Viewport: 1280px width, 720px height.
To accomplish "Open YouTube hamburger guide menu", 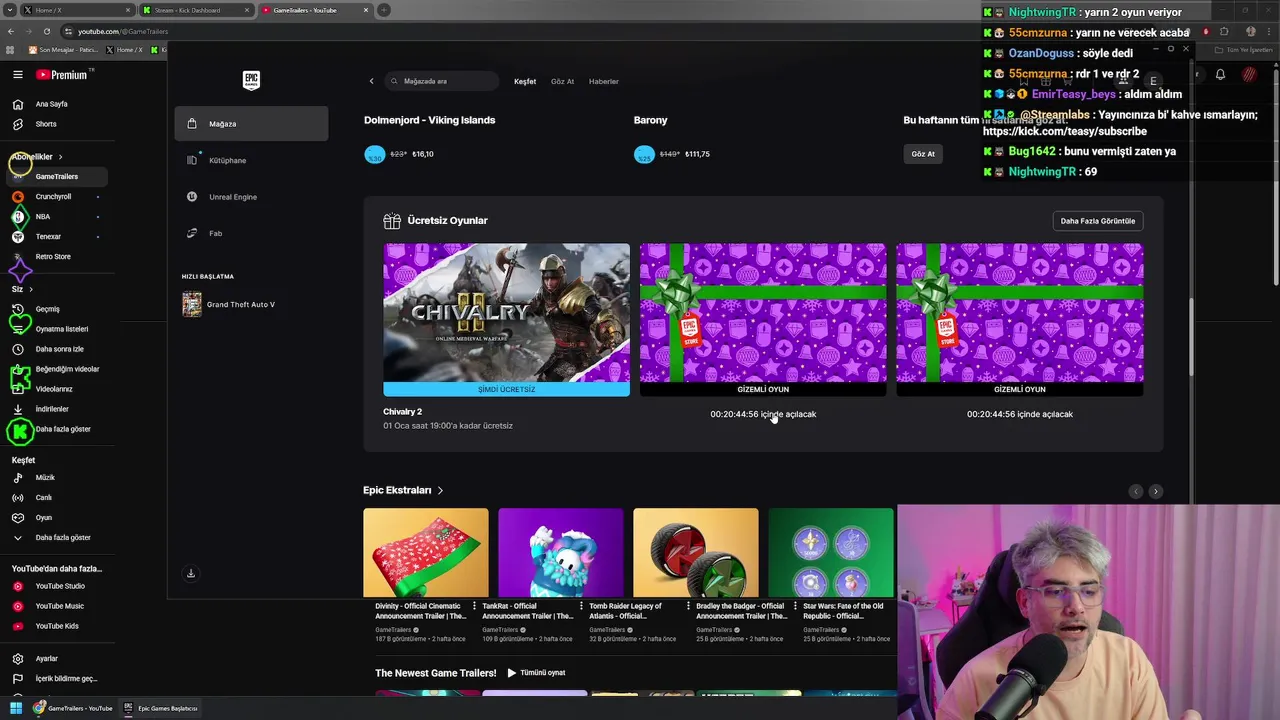I will (17, 75).
